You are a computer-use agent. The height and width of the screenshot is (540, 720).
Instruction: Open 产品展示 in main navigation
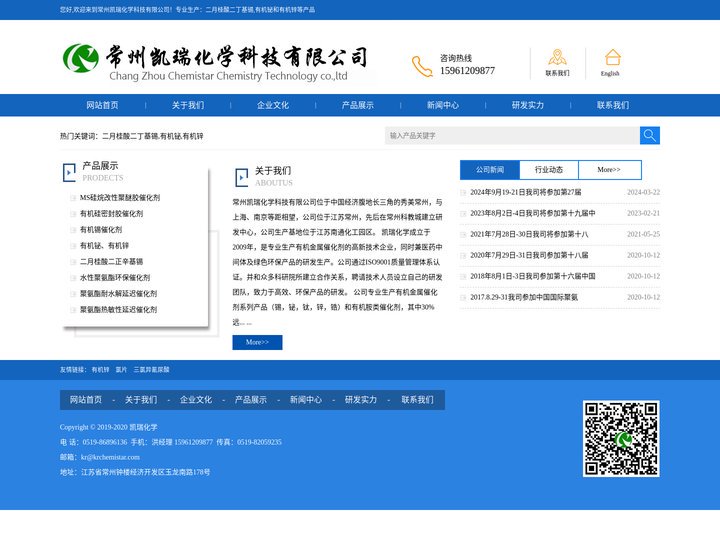click(358, 105)
